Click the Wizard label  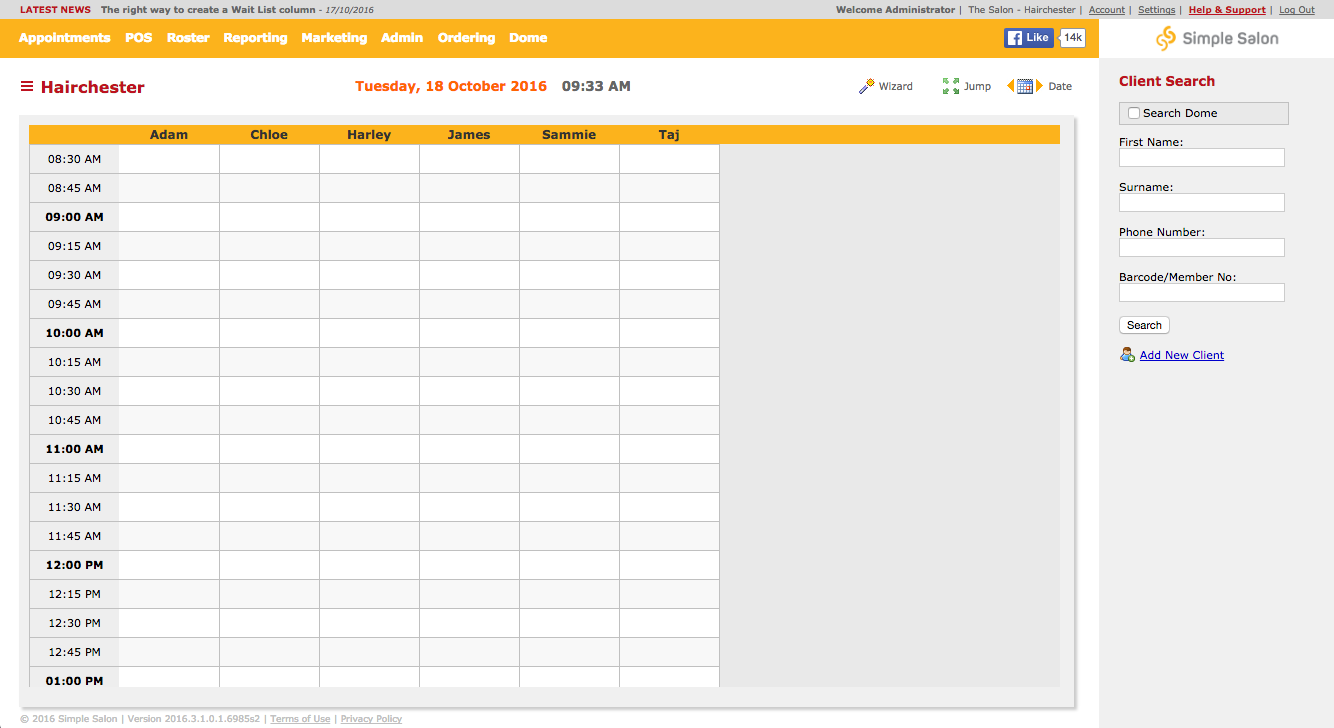pos(895,87)
